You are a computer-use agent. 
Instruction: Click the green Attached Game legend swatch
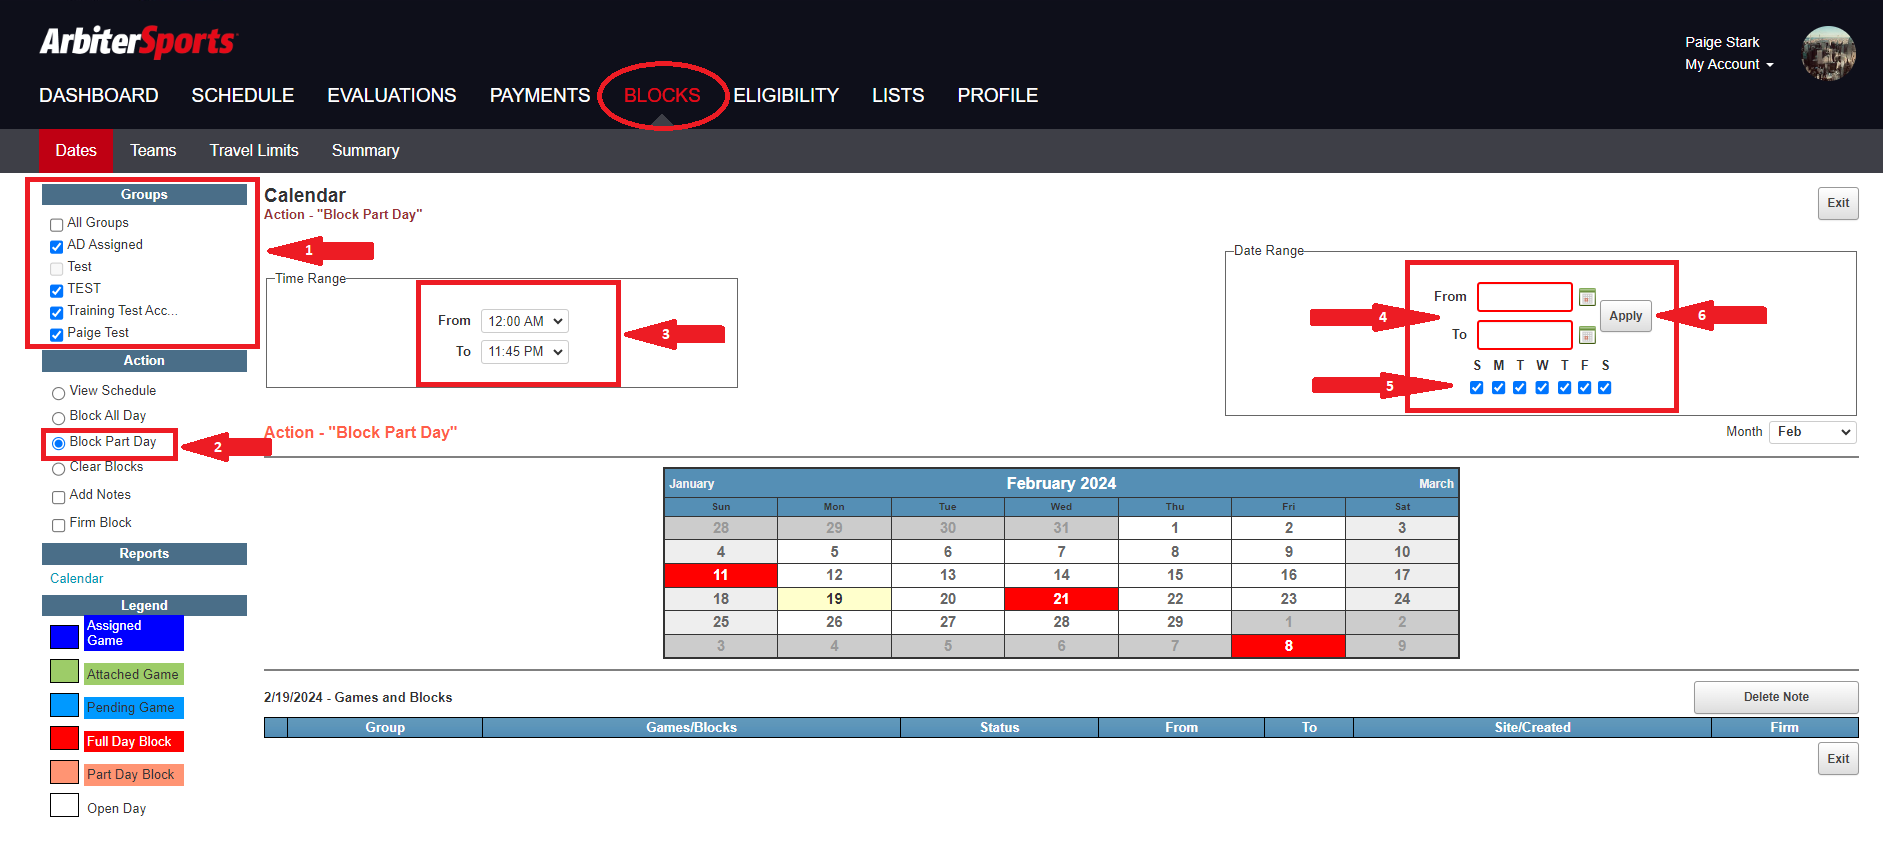pyautogui.click(x=64, y=671)
